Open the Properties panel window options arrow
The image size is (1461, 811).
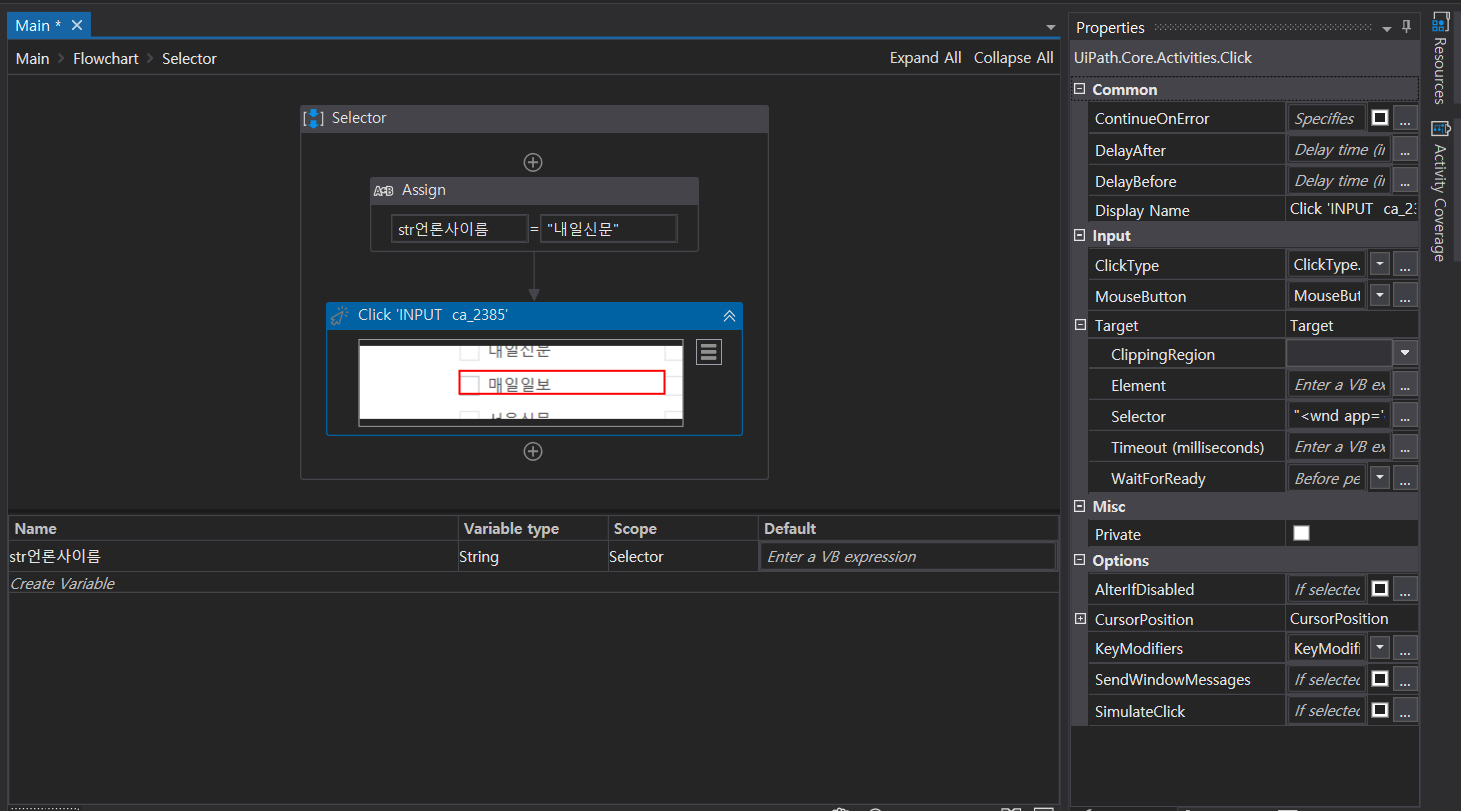coord(1387,28)
